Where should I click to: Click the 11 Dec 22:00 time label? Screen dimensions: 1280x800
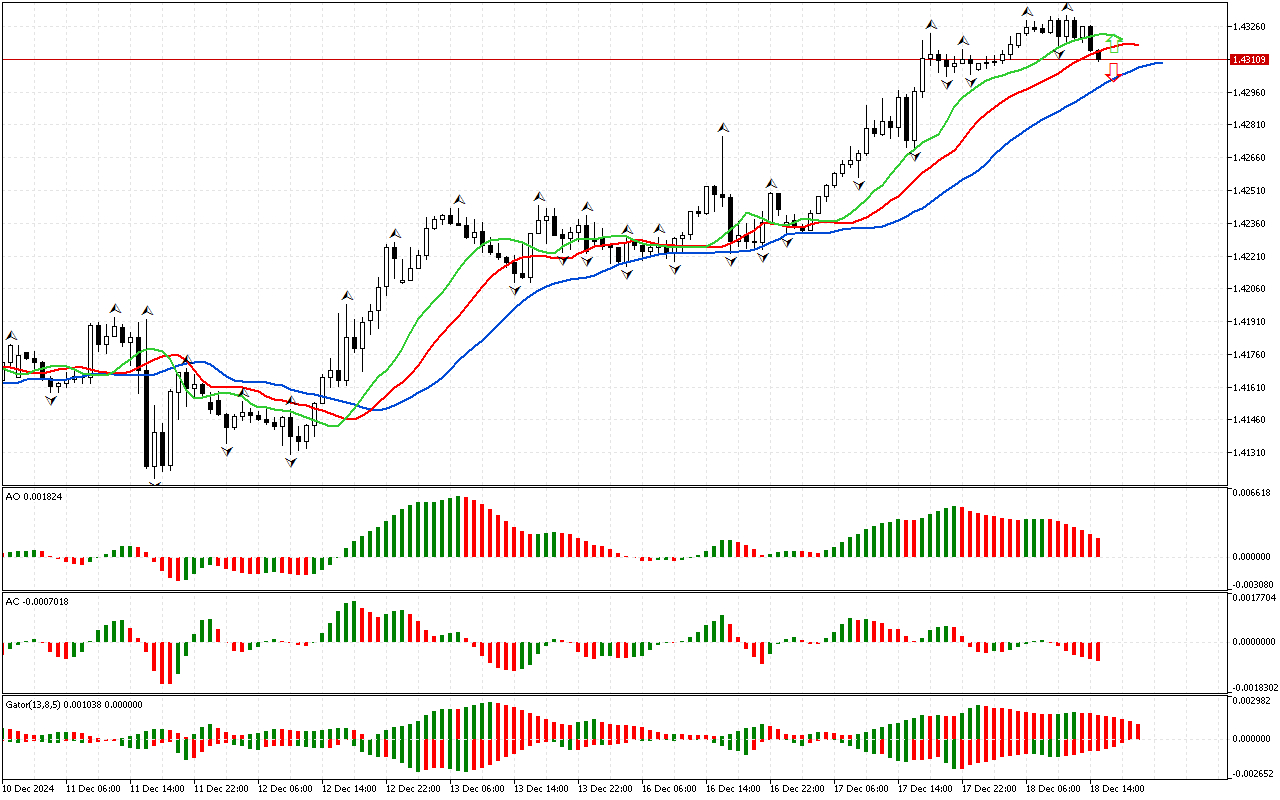[x=221, y=789]
